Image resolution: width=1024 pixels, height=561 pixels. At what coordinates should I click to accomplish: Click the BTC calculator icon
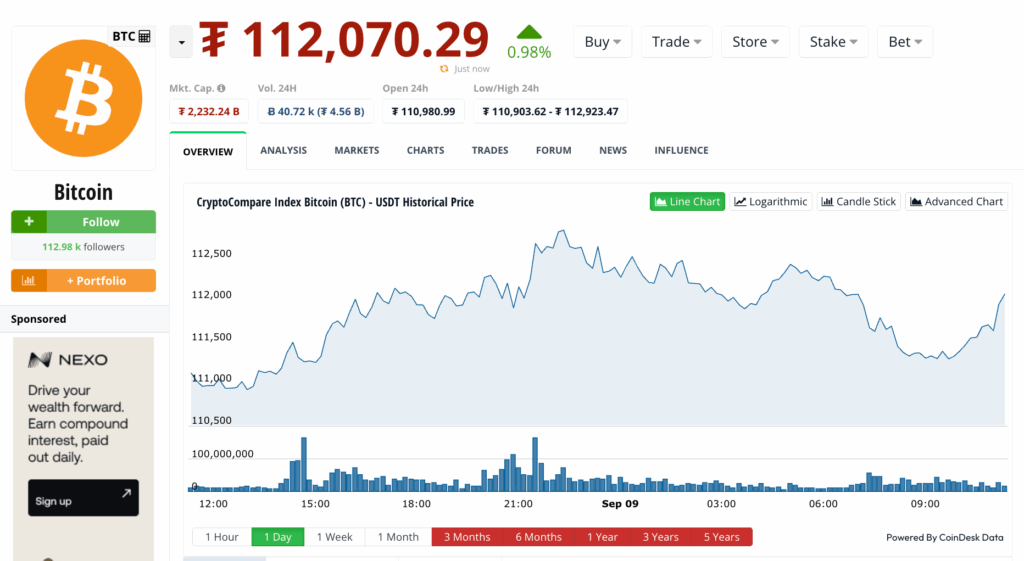pyautogui.click(x=145, y=36)
